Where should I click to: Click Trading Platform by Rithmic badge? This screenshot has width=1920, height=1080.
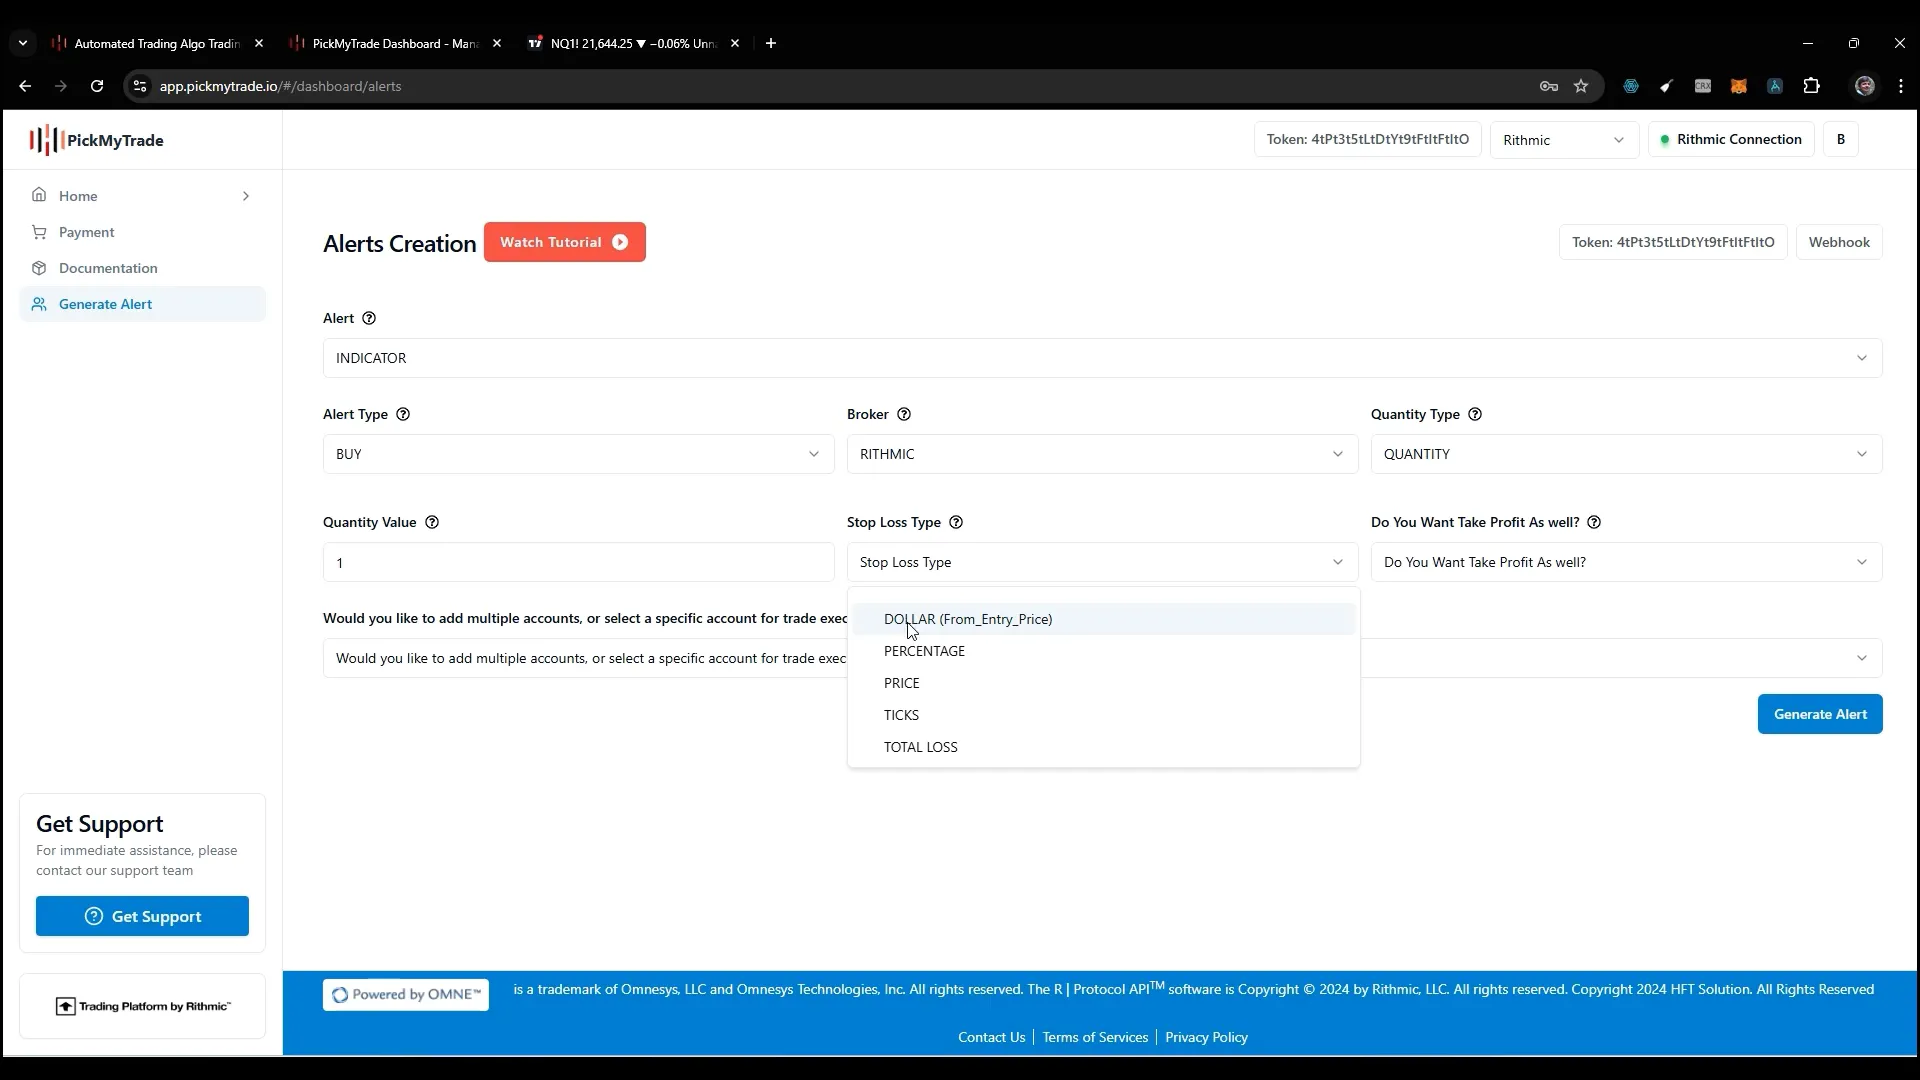pos(142,1006)
